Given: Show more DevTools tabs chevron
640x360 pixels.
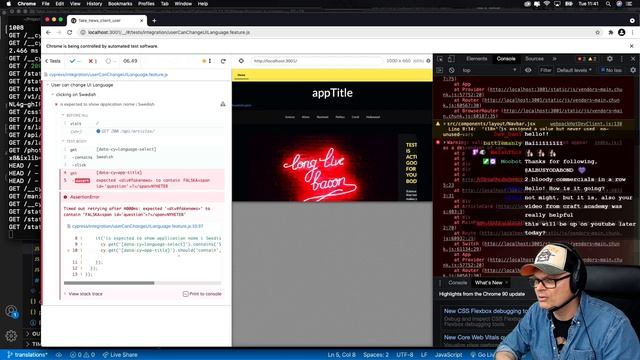Looking at the screenshot, I should tap(554, 59).
